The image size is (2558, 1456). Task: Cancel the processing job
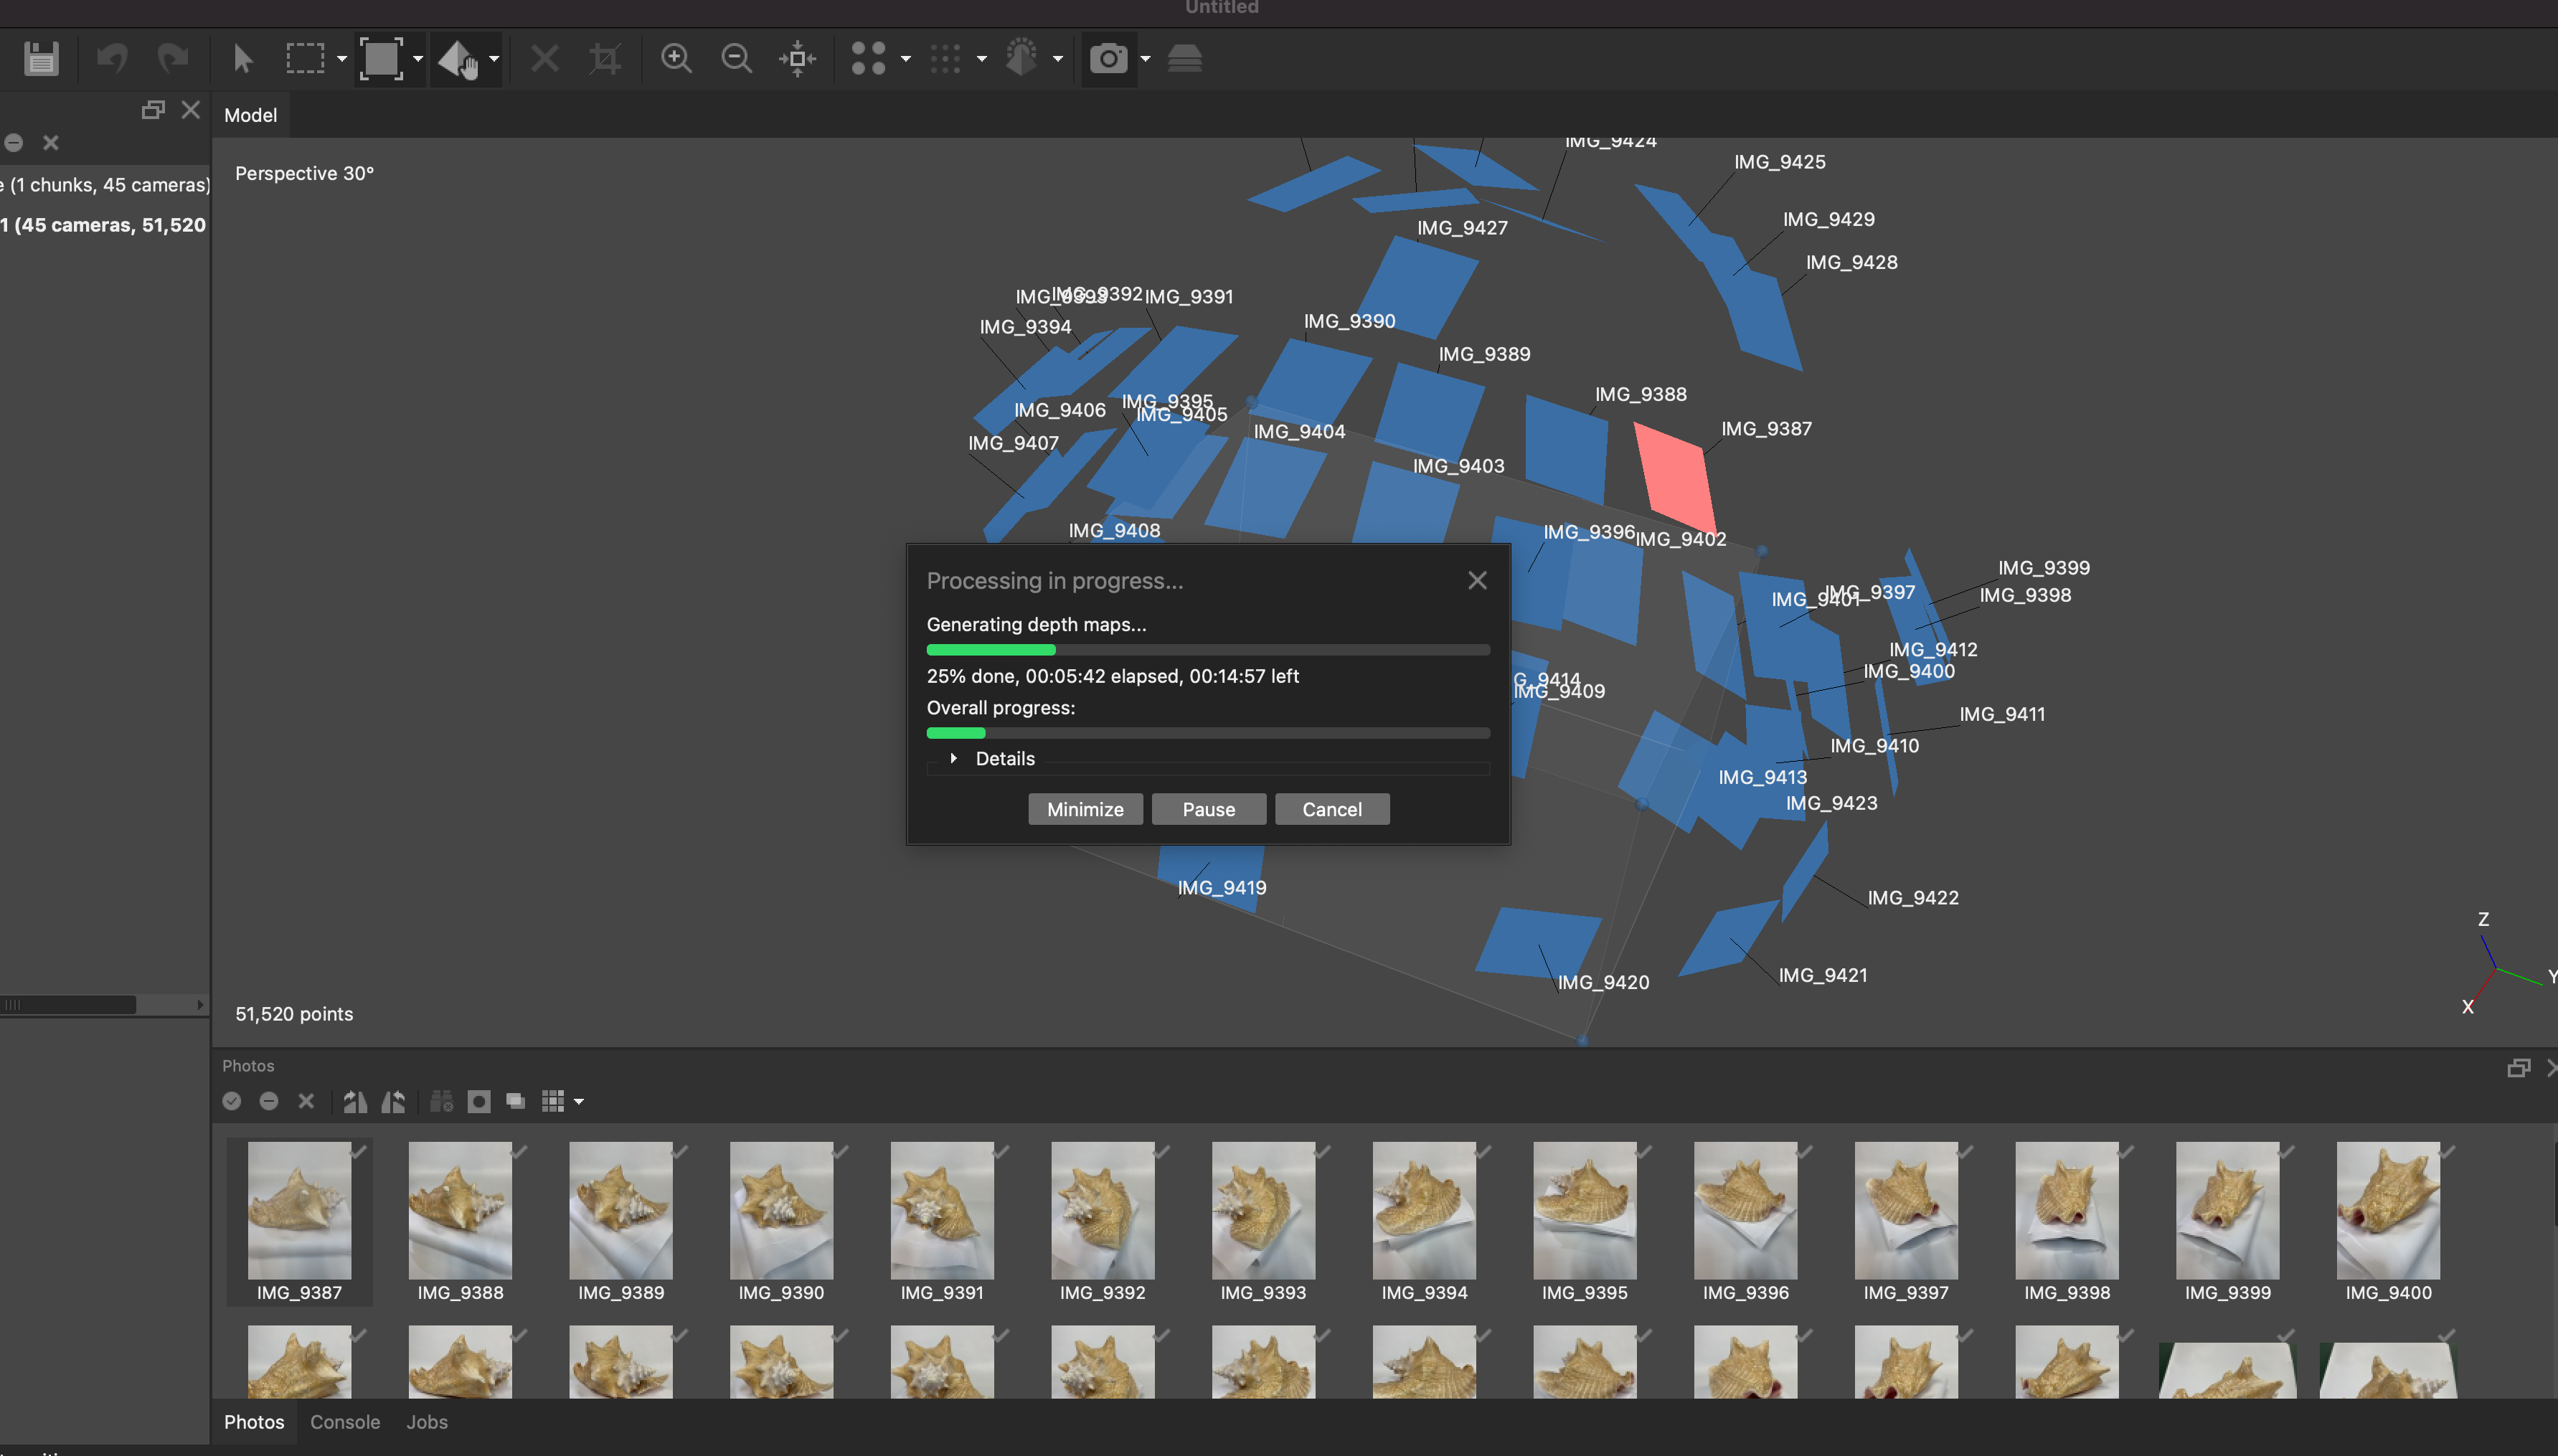click(x=1331, y=809)
